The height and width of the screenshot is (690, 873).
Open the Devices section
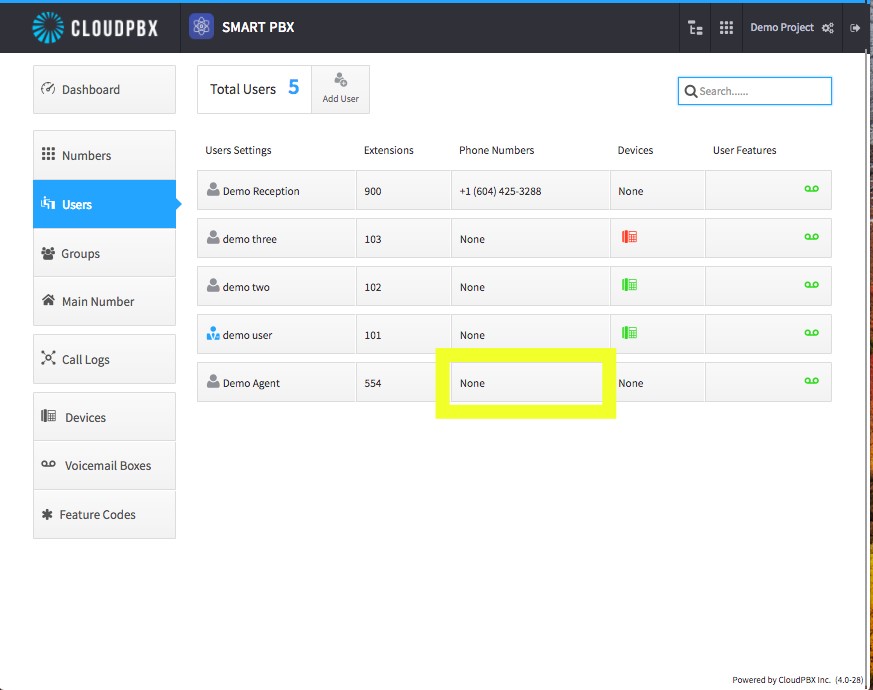pyautogui.click(x=105, y=417)
